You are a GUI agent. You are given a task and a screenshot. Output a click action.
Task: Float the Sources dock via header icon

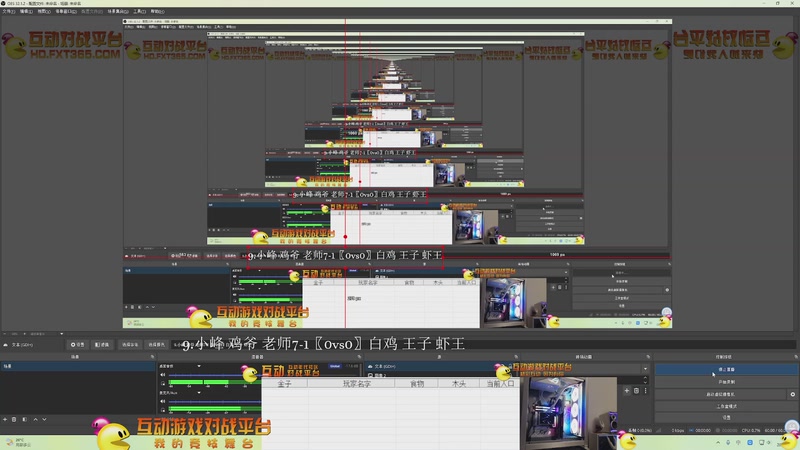click(516, 357)
